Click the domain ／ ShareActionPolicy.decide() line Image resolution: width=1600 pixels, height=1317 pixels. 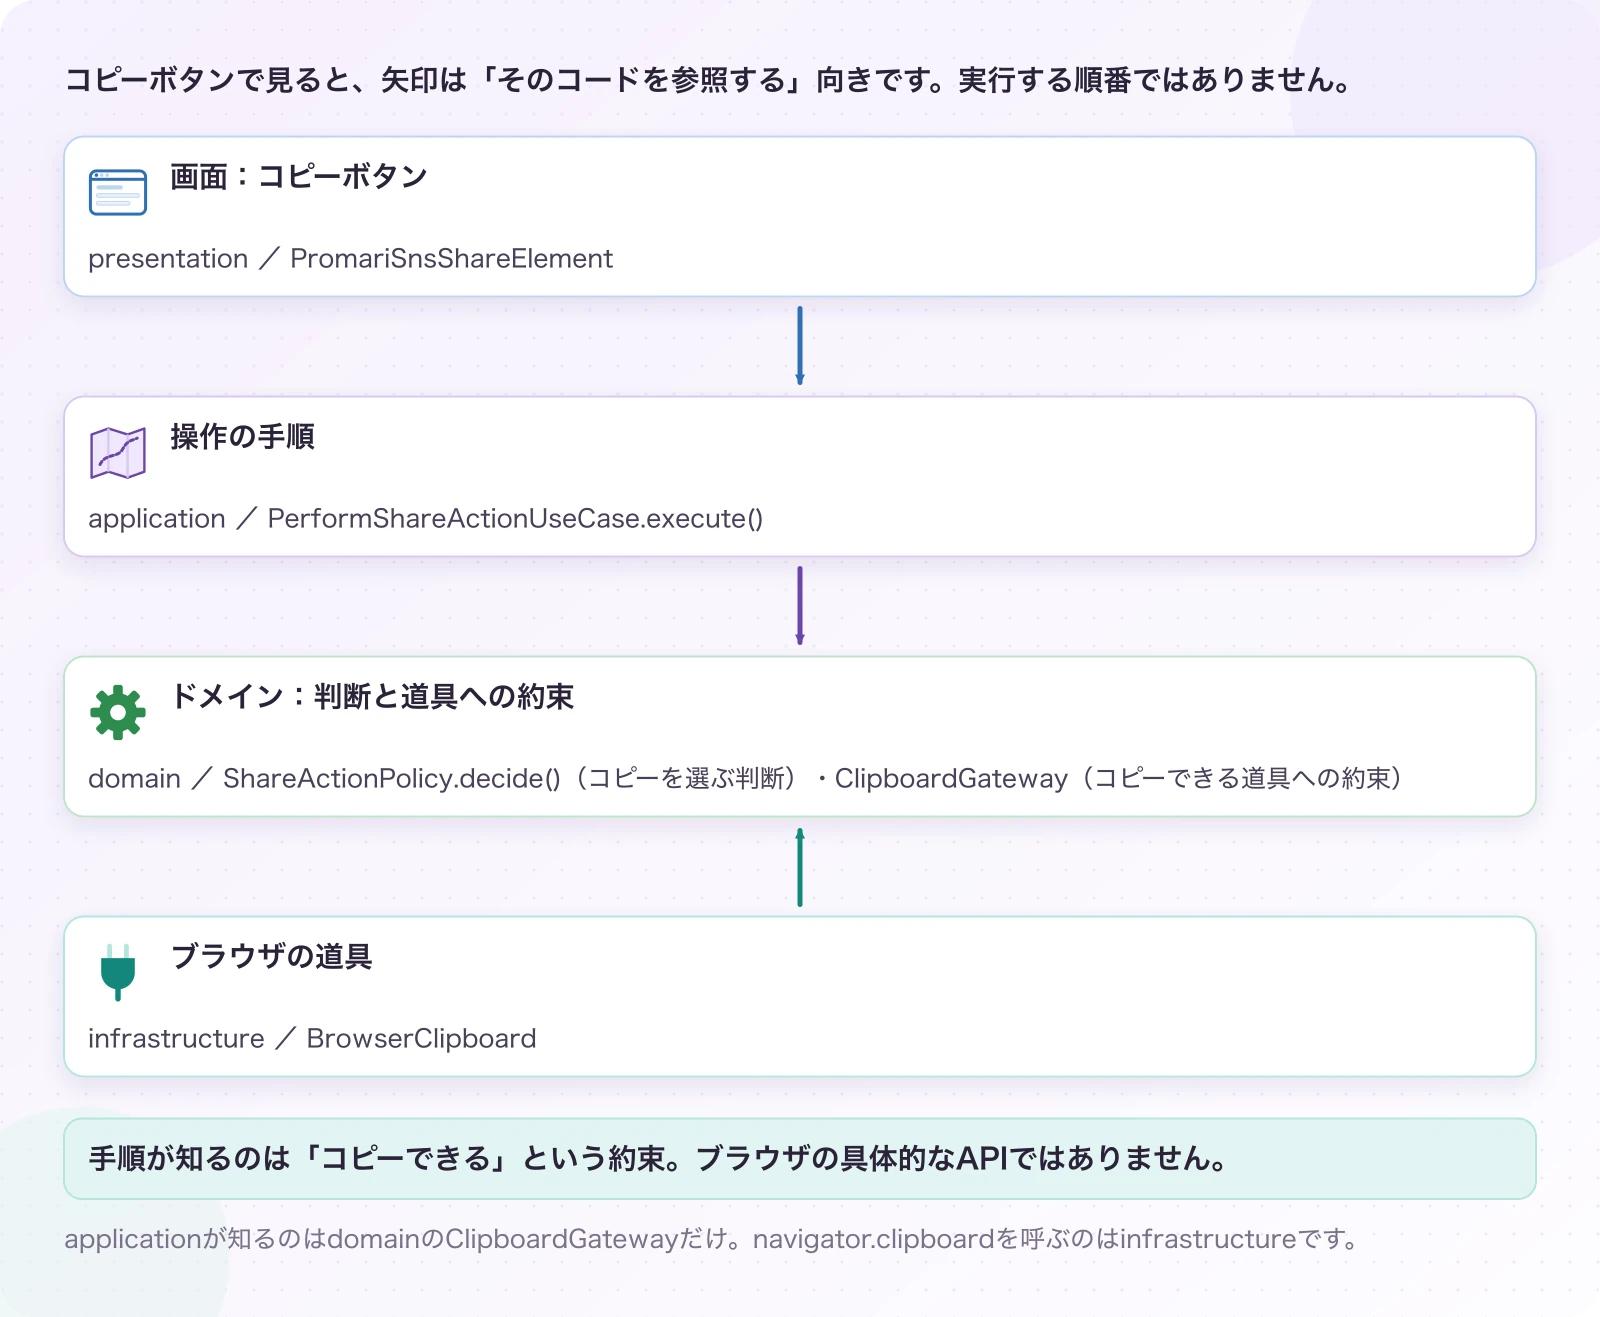point(745,779)
